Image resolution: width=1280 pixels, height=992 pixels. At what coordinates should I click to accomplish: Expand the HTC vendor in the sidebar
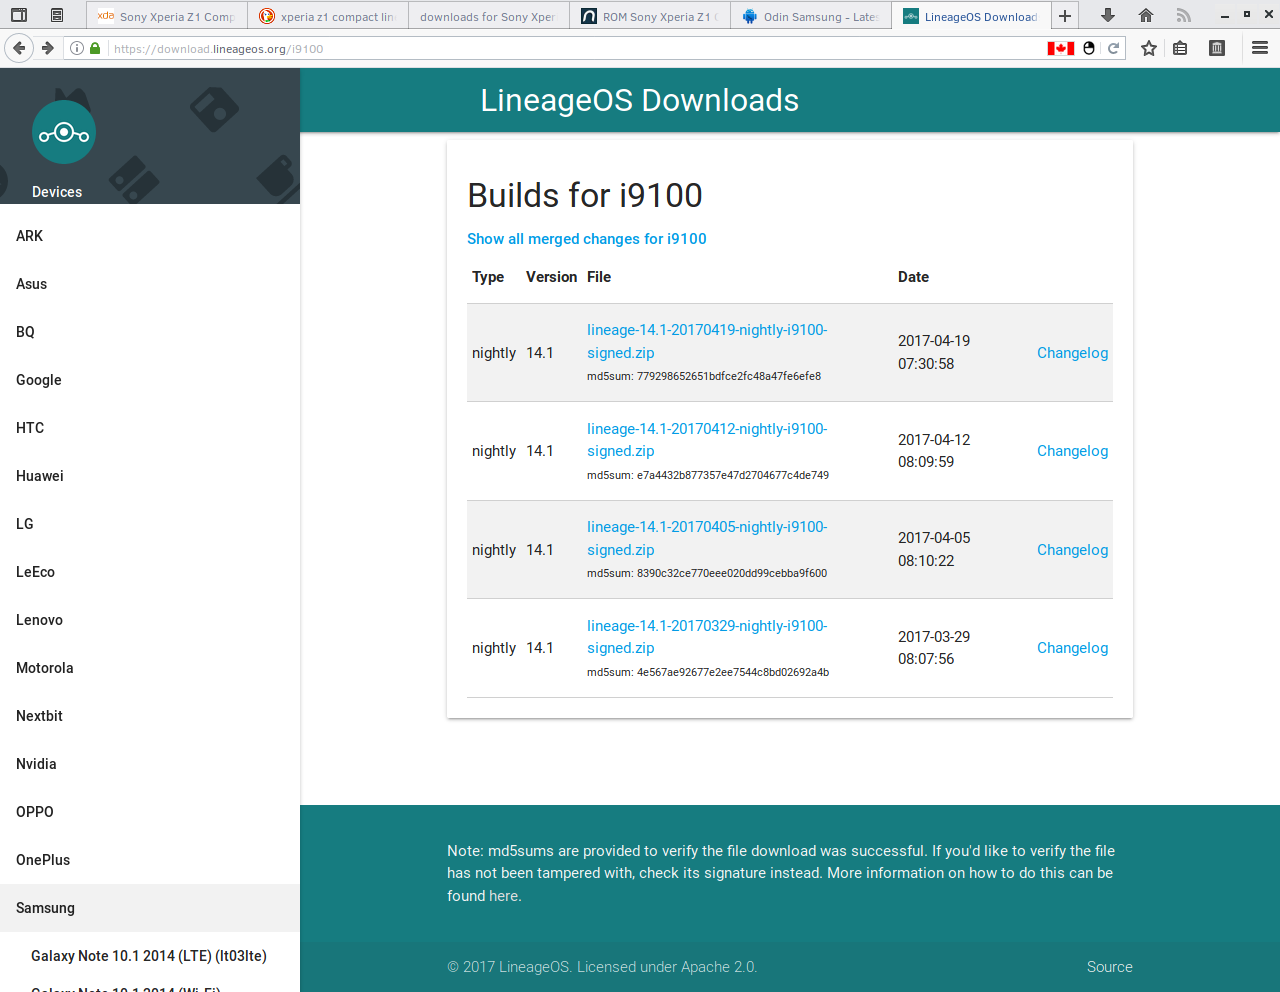(x=150, y=428)
